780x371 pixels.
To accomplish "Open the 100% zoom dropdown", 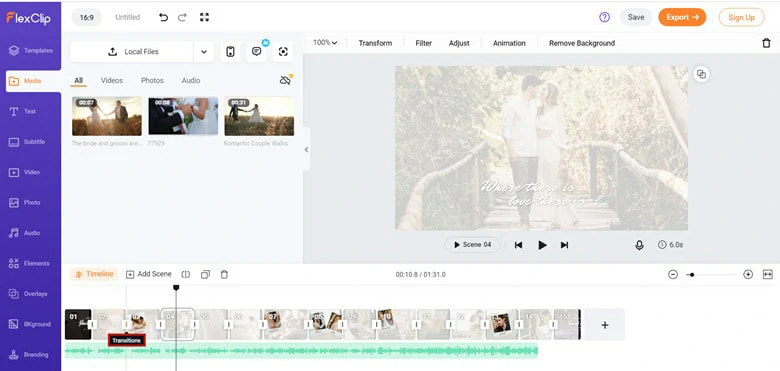I will [325, 43].
